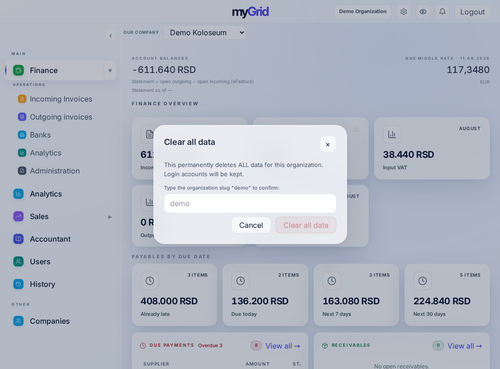Click the purple Outgoing invoices icon
Screen dimensions: 500x369
22,117
